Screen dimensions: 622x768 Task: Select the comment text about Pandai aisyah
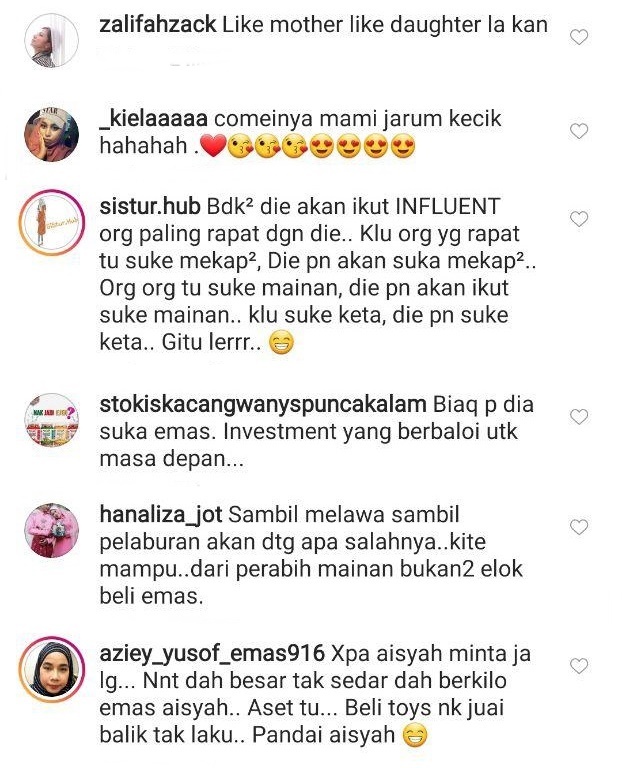pos(315,695)
